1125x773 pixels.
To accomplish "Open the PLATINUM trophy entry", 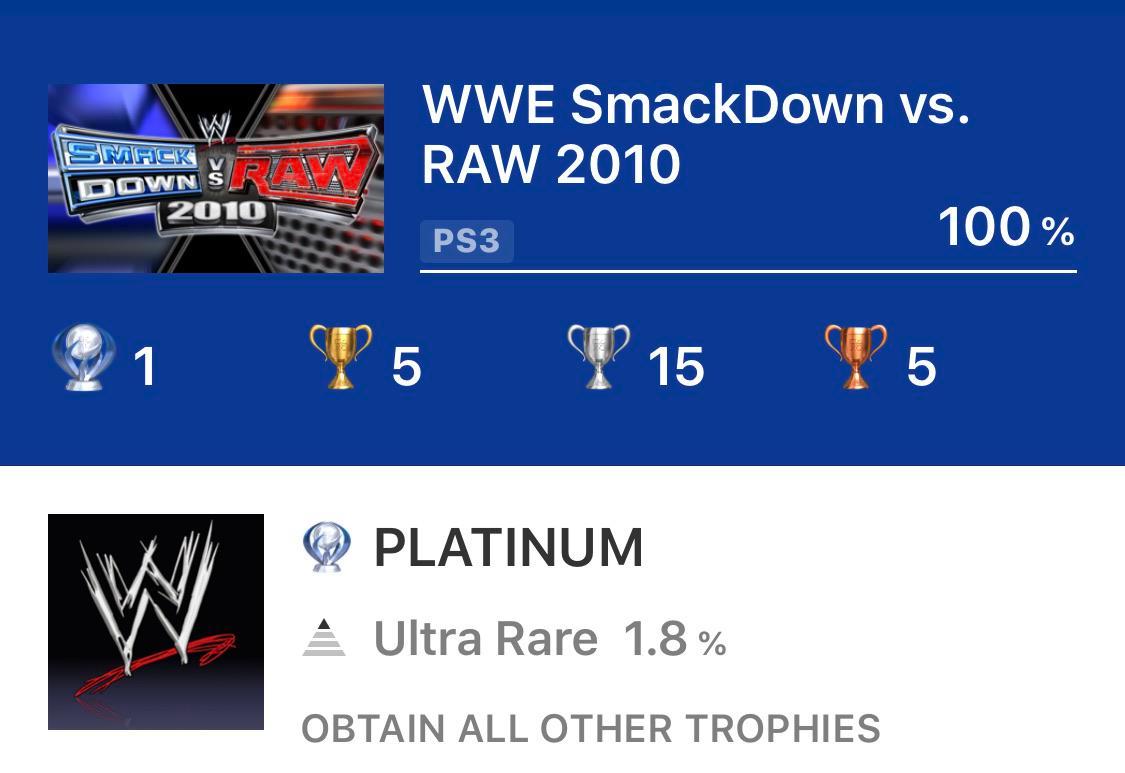I will [508, 547].
